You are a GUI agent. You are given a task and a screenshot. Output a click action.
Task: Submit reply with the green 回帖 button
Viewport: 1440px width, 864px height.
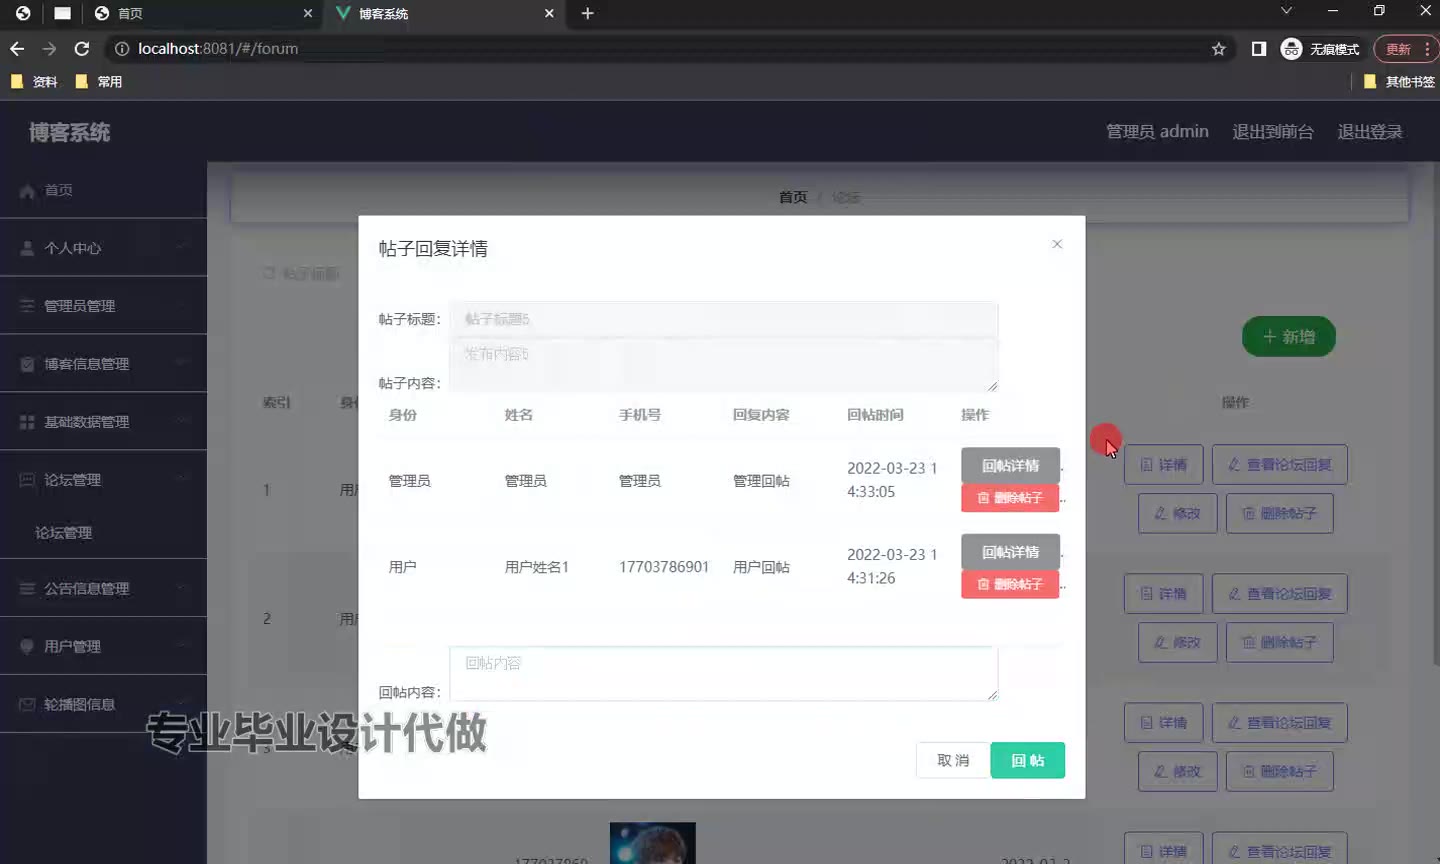(1028, 760)
